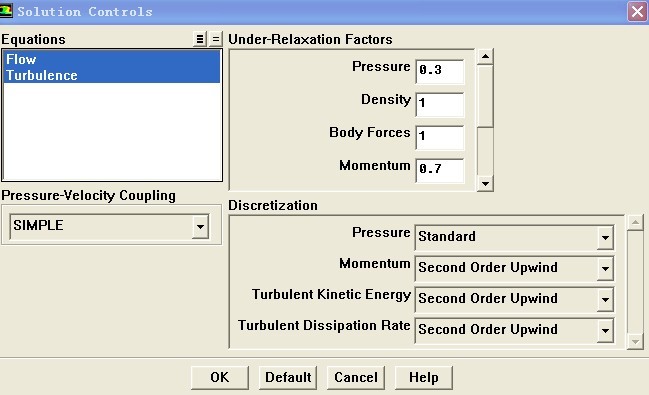
Task: Click the under-relaxation scroll down arrow
Action: tap(485, 183)
